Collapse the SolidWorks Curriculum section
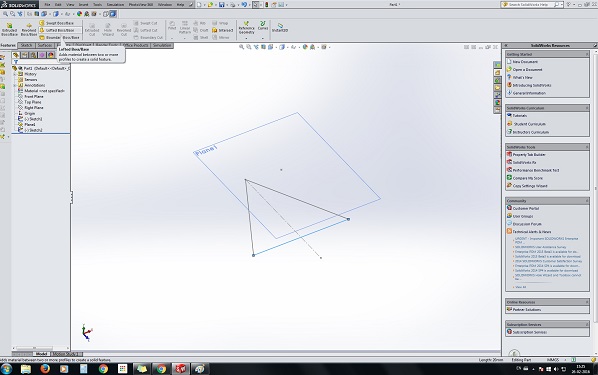This screenshot has width=598, height=375. tap(587, 108)
